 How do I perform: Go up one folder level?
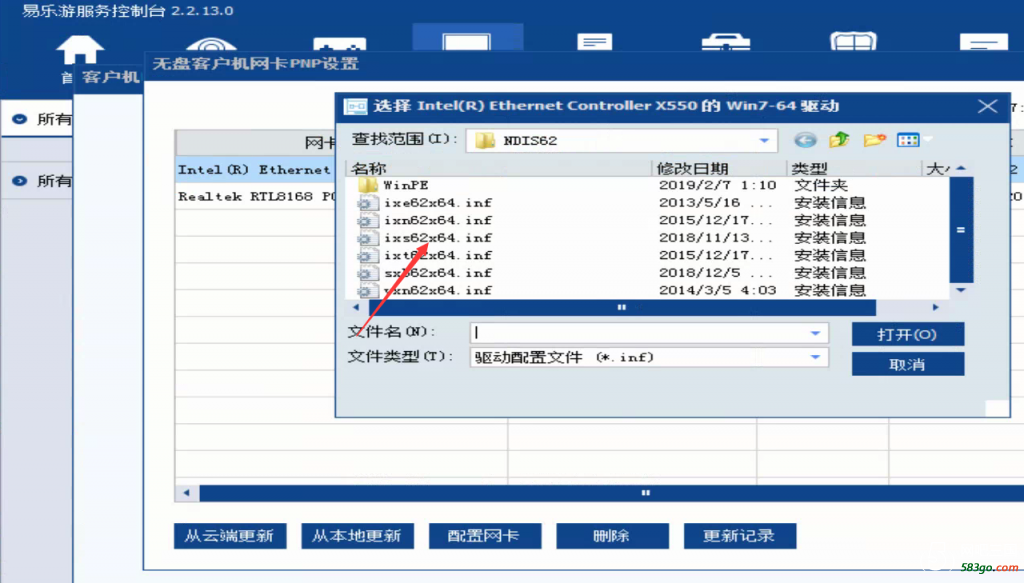(x=839, y=140)
